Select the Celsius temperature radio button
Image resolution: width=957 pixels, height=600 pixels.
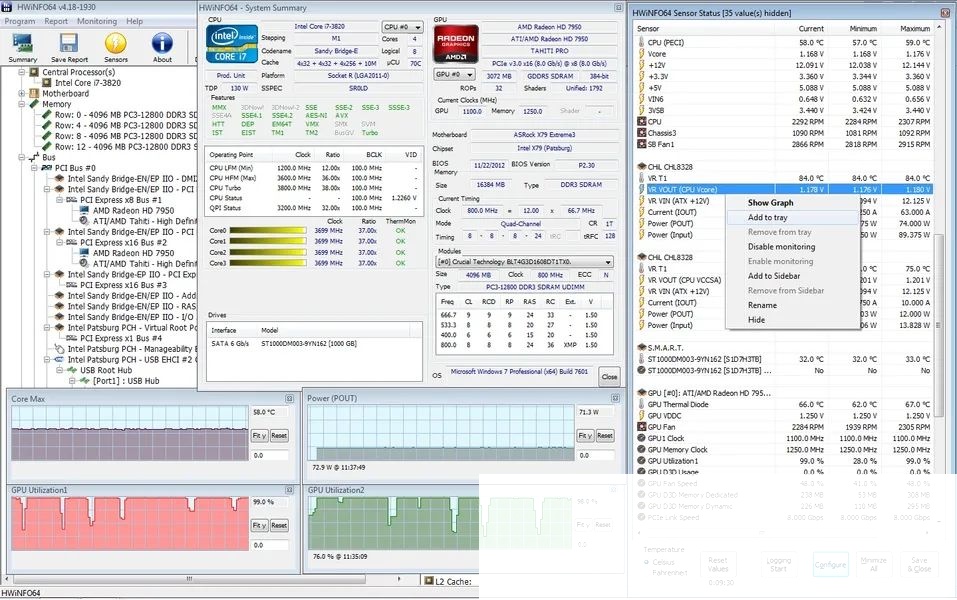pyautogui.click(x=646, y=562)
